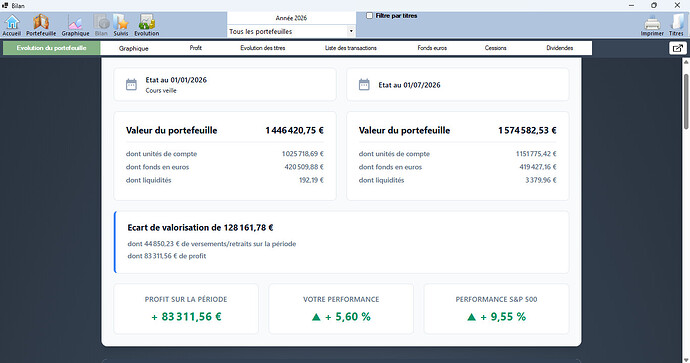Switch to the Fonds euros tab
The height and width of the screenshot is (363, 690).
pyautogui.click(x=432, y=48)
